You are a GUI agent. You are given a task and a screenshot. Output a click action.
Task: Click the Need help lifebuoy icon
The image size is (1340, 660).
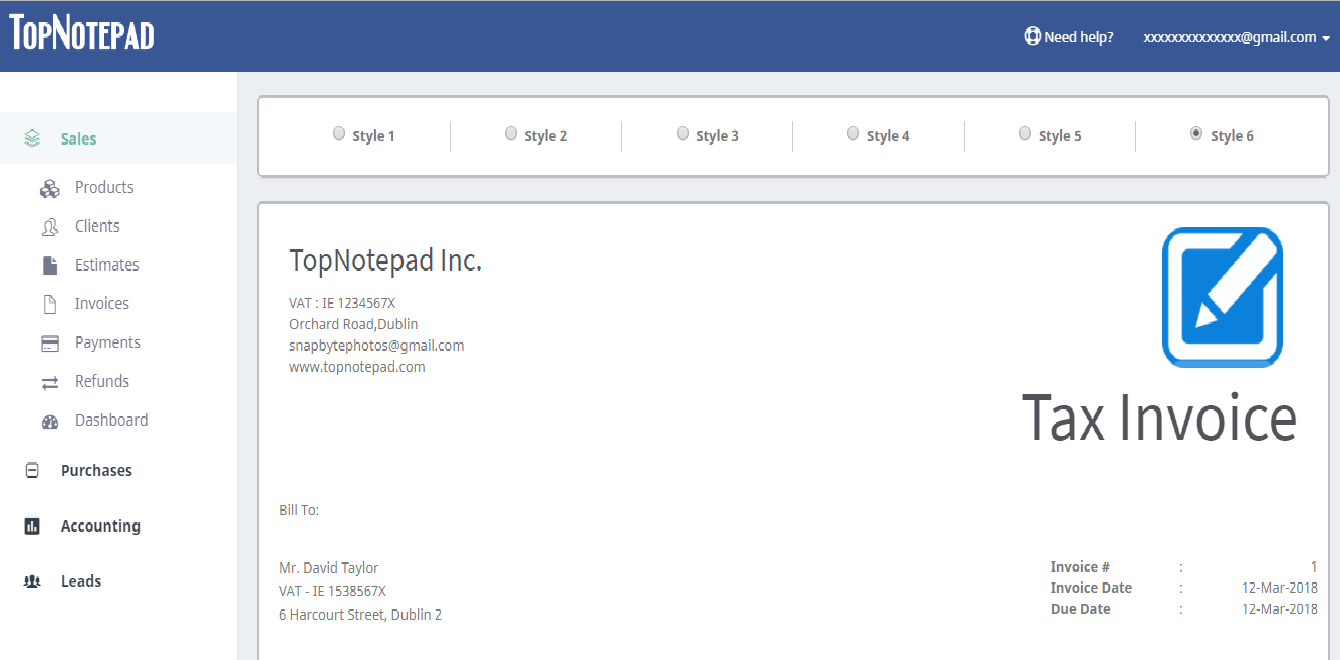(x=1032, y=36)
